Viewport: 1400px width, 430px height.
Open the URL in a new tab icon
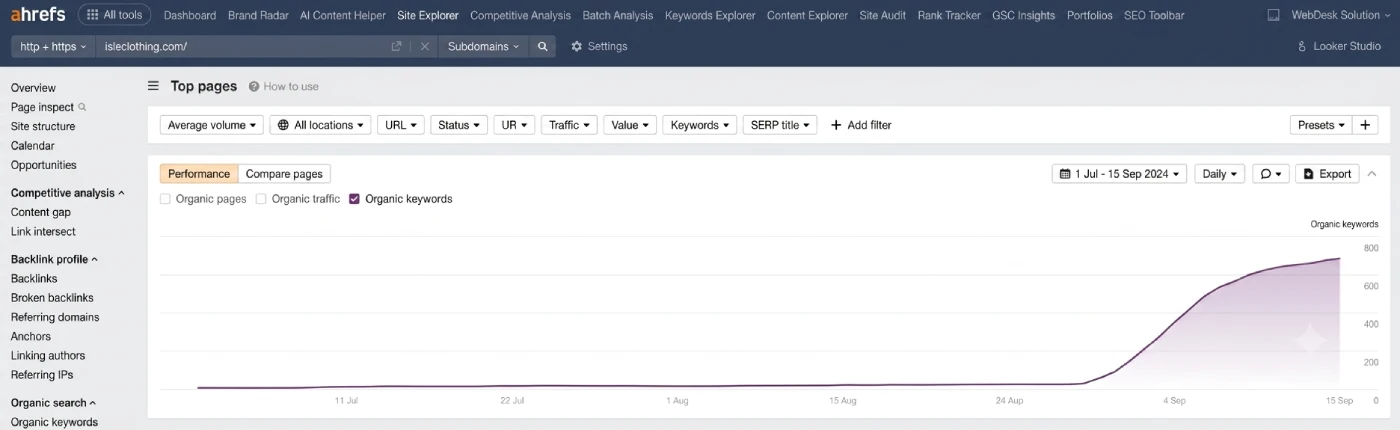click(397, 46)
